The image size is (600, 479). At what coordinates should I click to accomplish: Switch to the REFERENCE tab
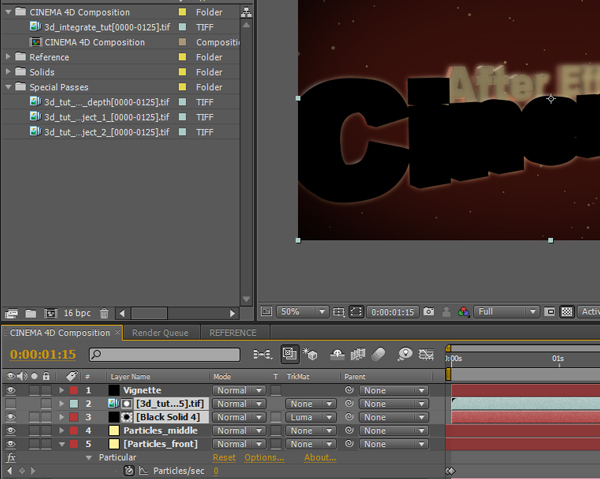(x=233, y=333)
